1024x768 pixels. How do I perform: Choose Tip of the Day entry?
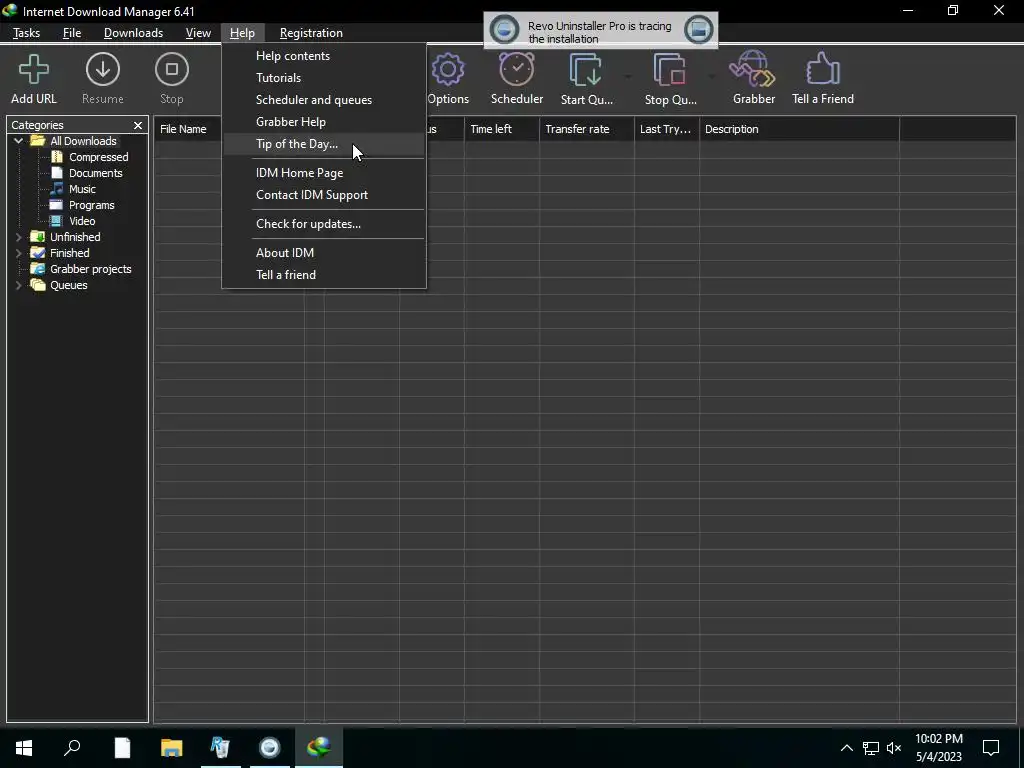[x=324, y=144]
